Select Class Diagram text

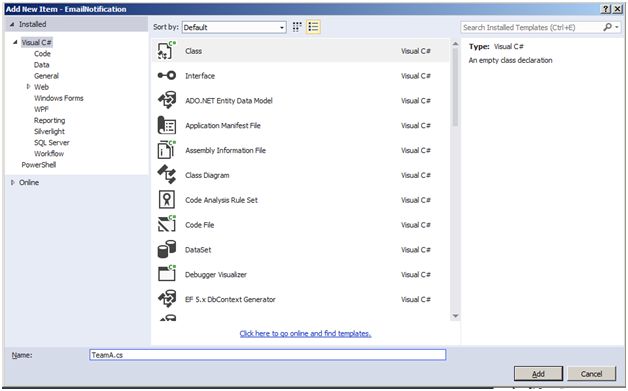[207, 175]
